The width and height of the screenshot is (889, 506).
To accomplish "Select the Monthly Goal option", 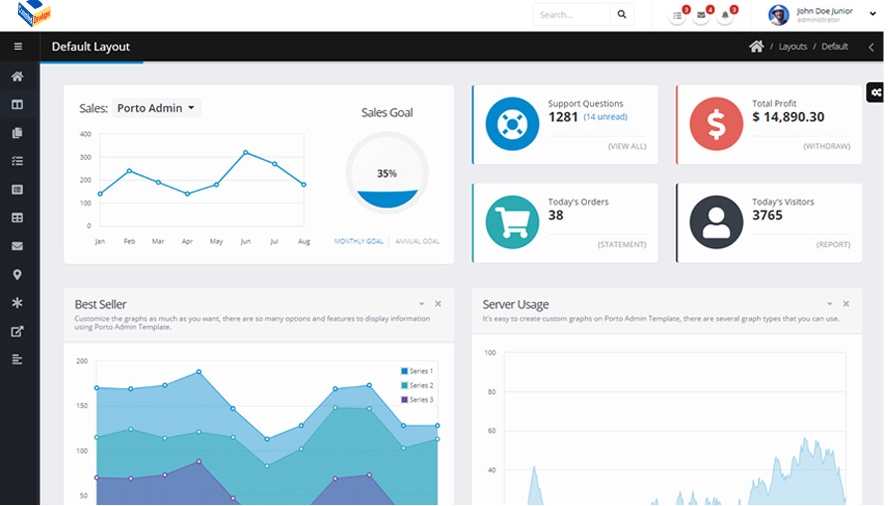I will tap(359, 241).
